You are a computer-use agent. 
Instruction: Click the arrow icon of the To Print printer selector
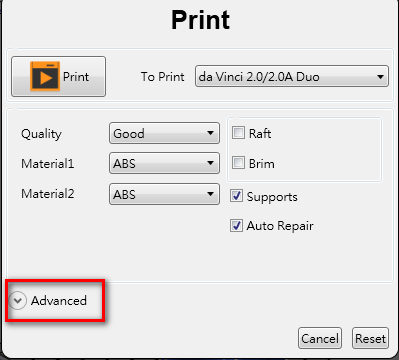point(380,77)
